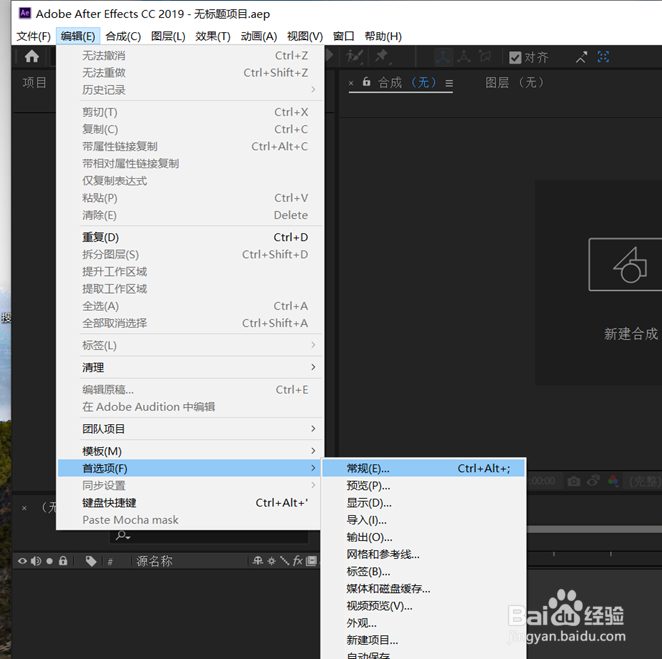Click the Home icon in toolbar
The image size is (662, 659).
32,56
